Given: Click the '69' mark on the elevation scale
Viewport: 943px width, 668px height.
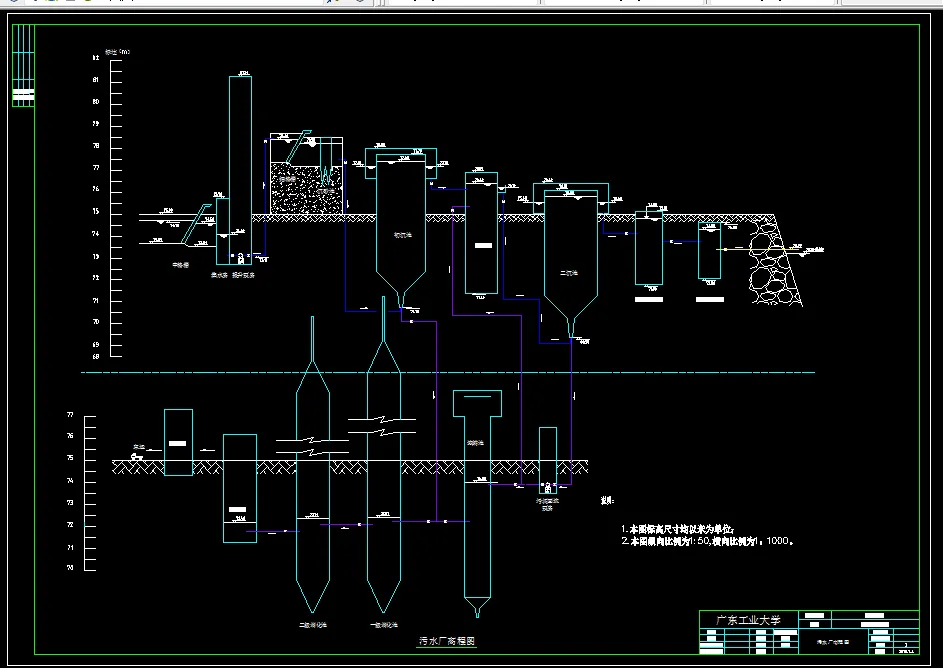Looking at the screenshot, I should coord(96,345).
